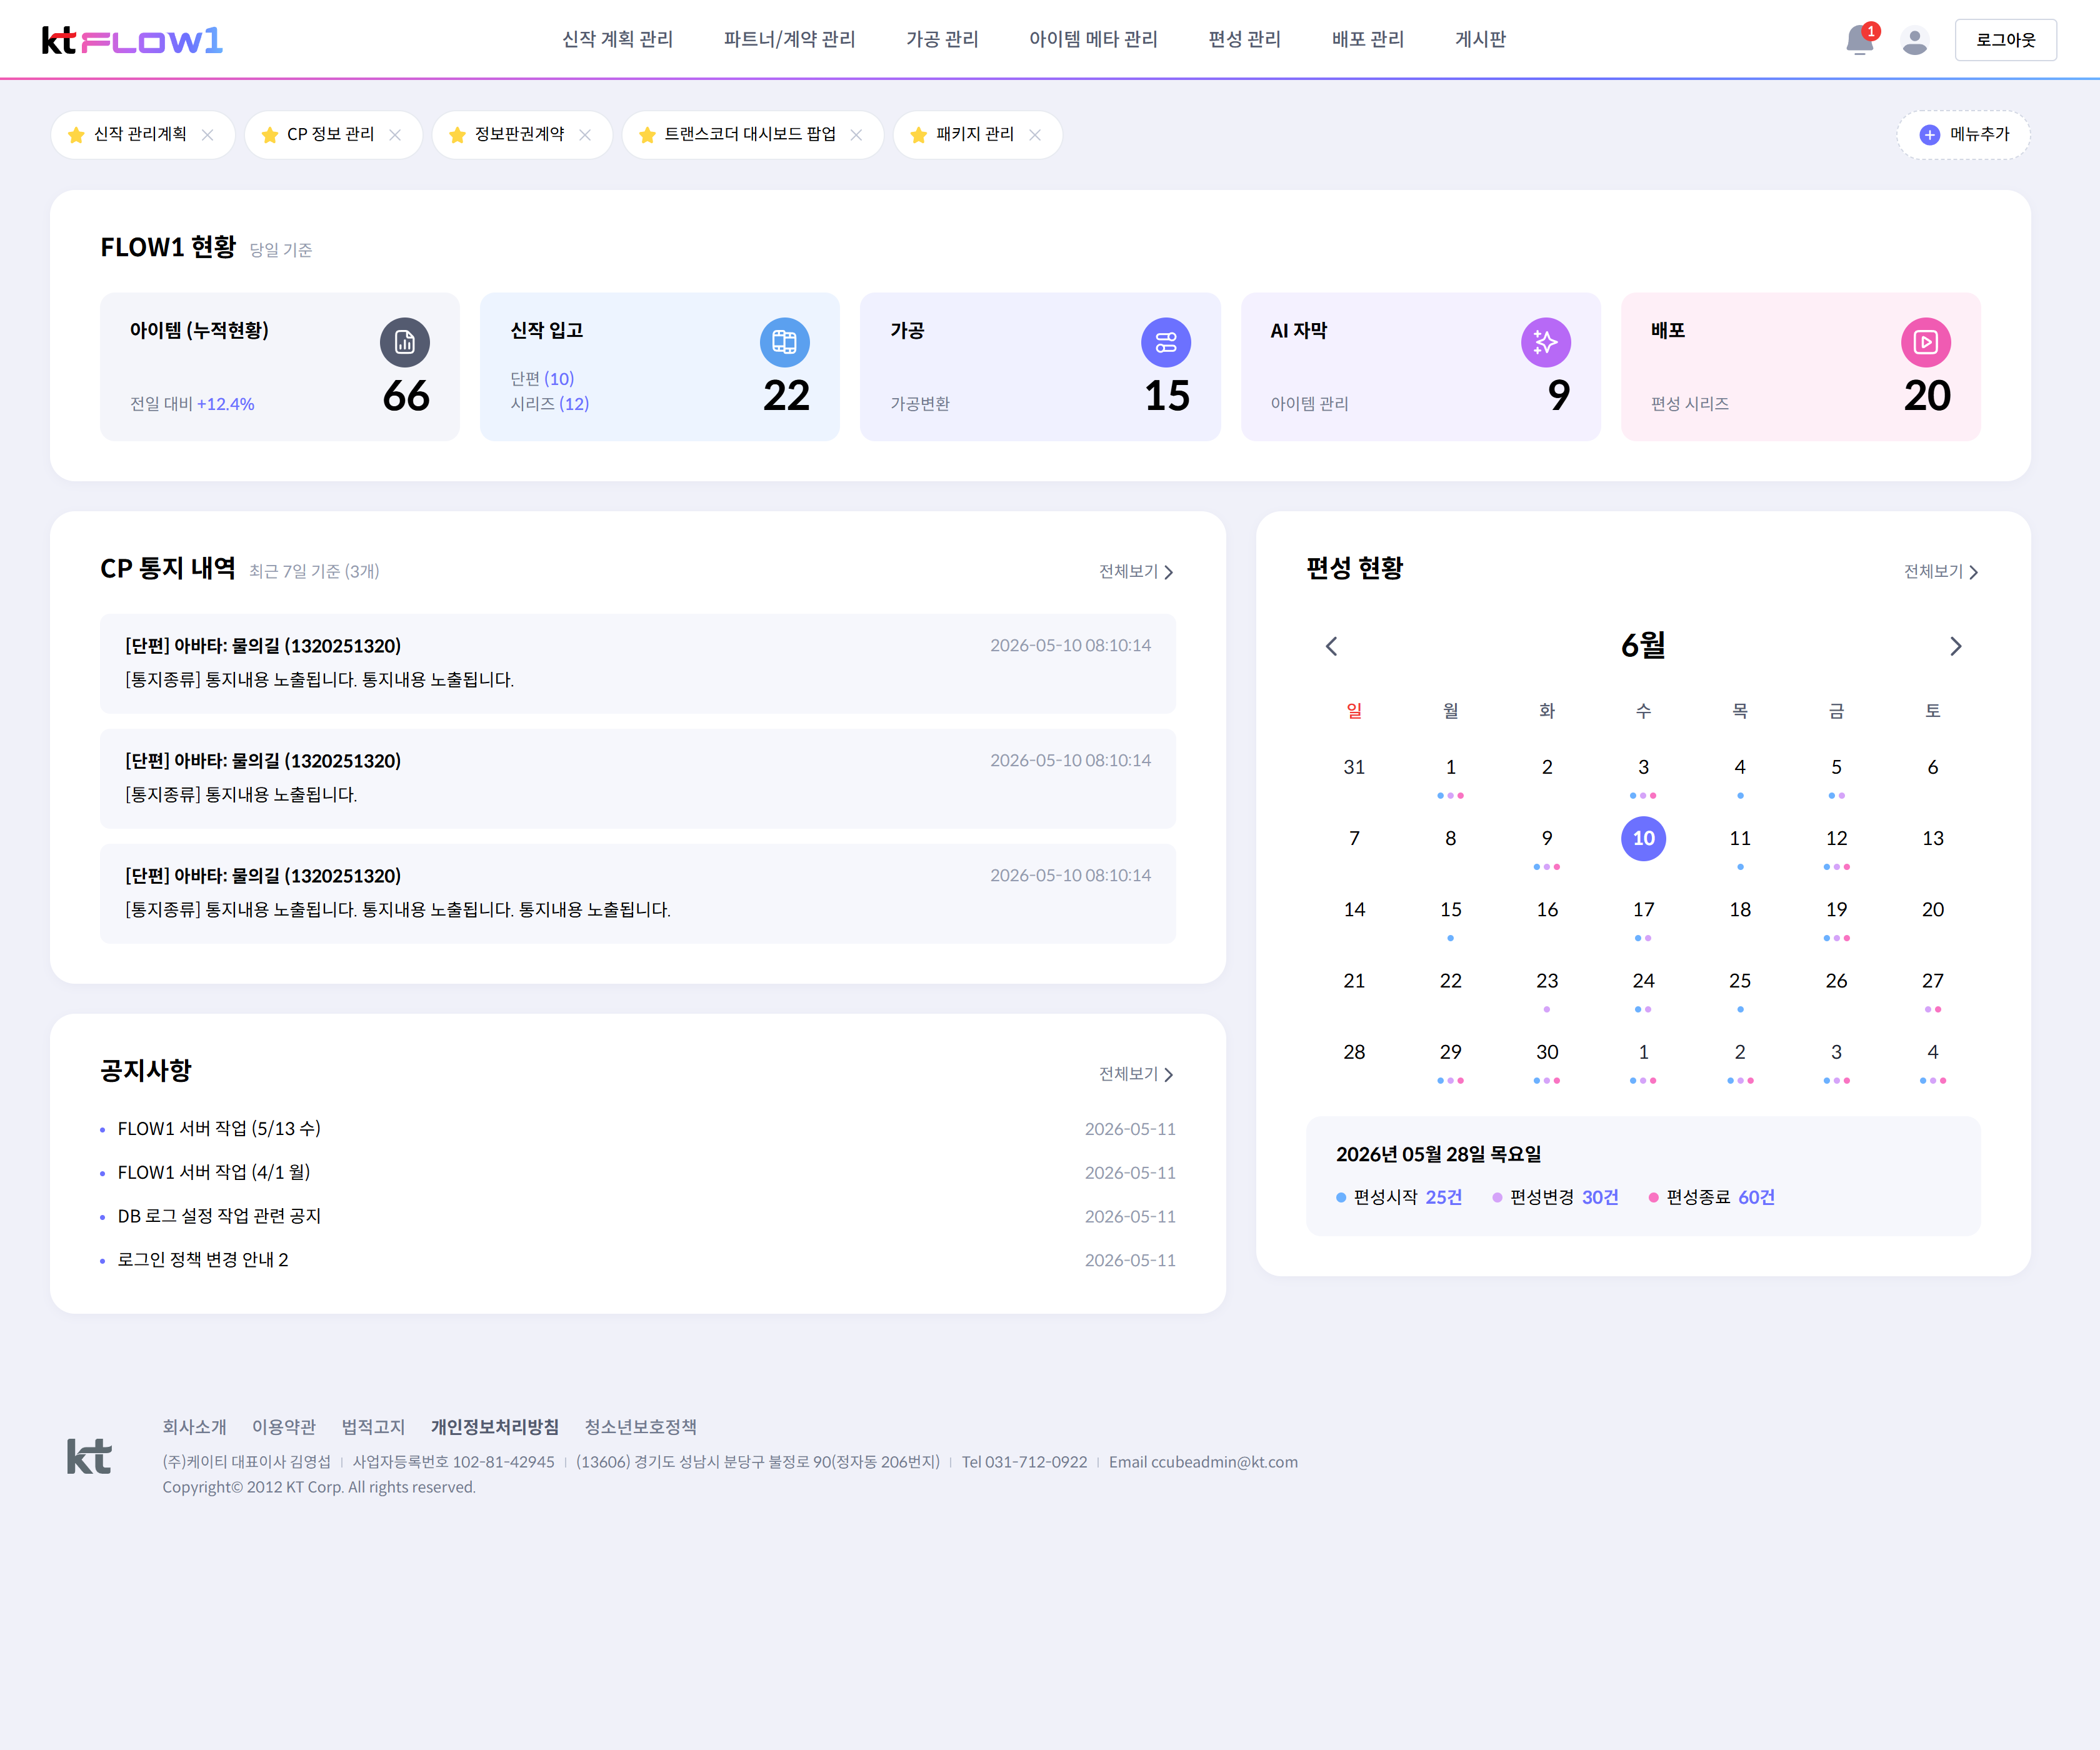Click the 가공 settings icon

tap(1166, 342)
